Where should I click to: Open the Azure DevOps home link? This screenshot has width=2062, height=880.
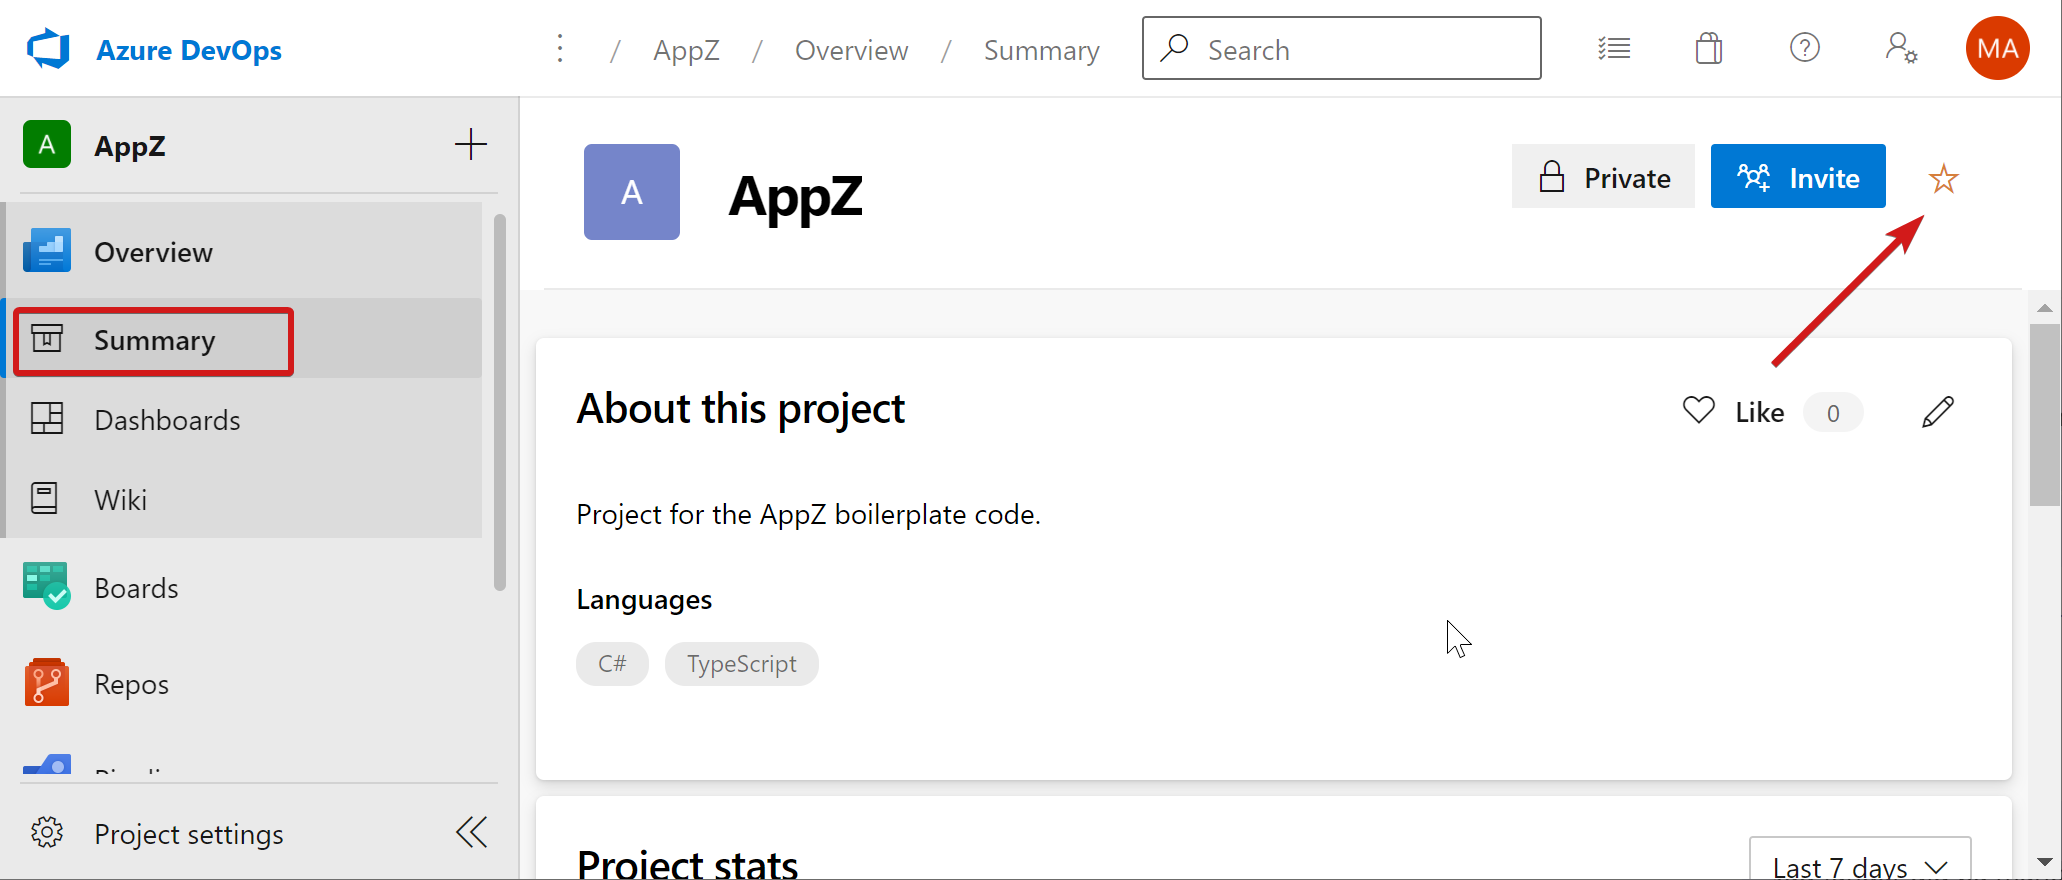188,50
